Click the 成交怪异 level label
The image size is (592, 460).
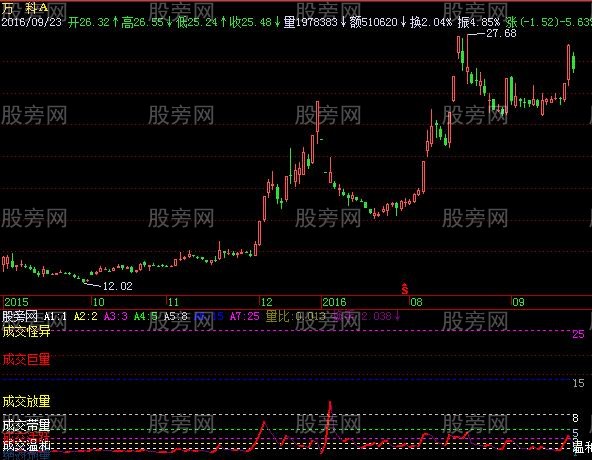[x=26, y=332]
